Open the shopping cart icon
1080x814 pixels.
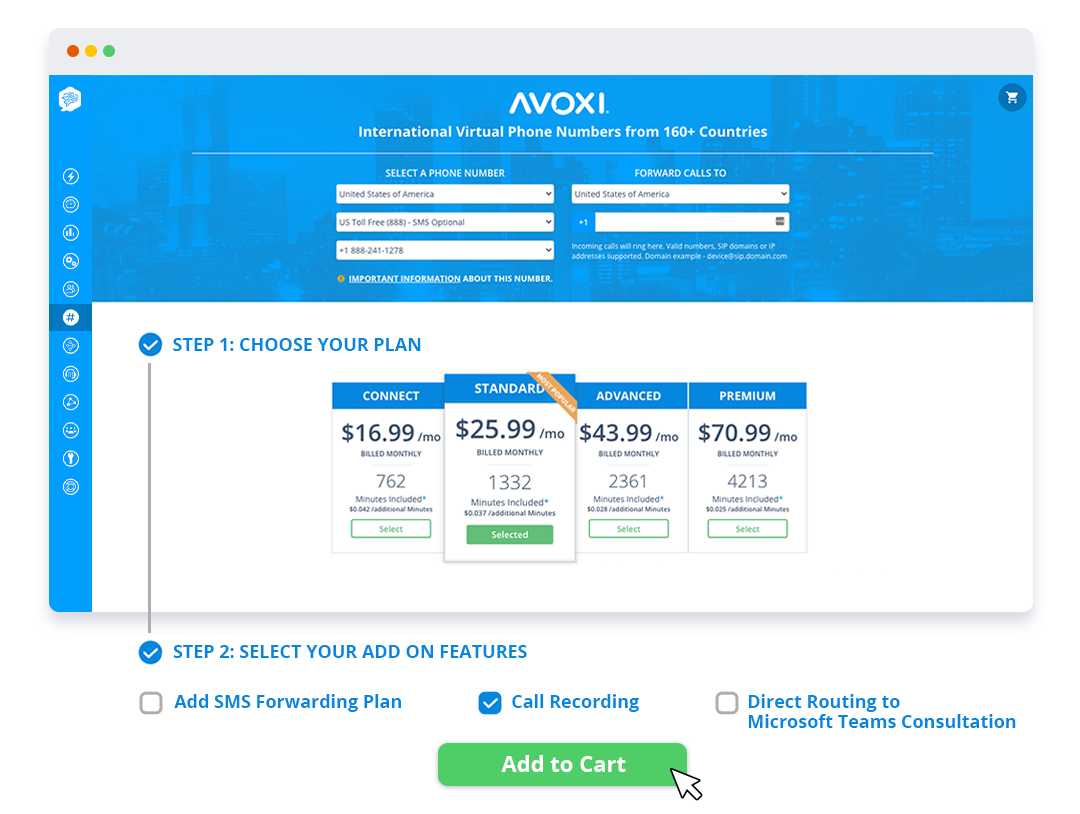coord(1012,97)
